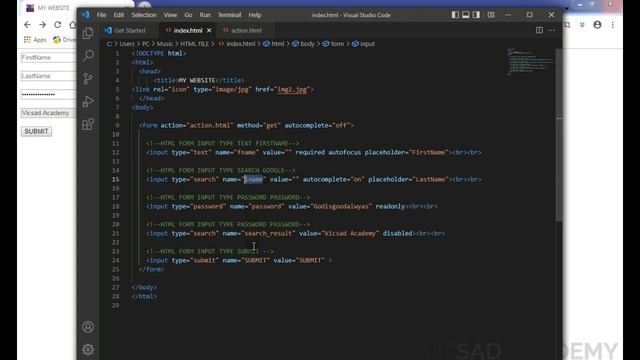Open the View menu

[x=170, y=15]
